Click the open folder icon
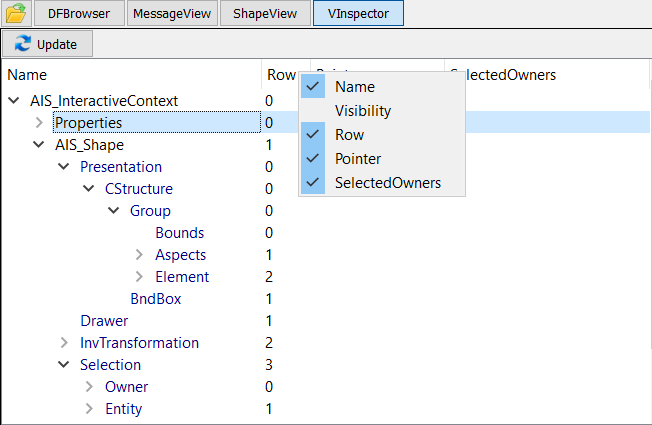Image resolution: width=652 pixels, height=425 pixels. pyautogui.click(x=16, y=13)
